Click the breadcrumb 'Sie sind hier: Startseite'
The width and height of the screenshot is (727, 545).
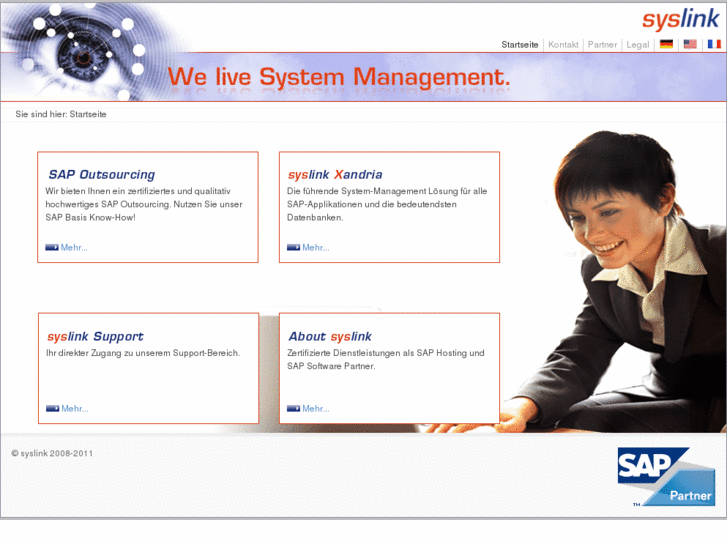tap(61, 114)
